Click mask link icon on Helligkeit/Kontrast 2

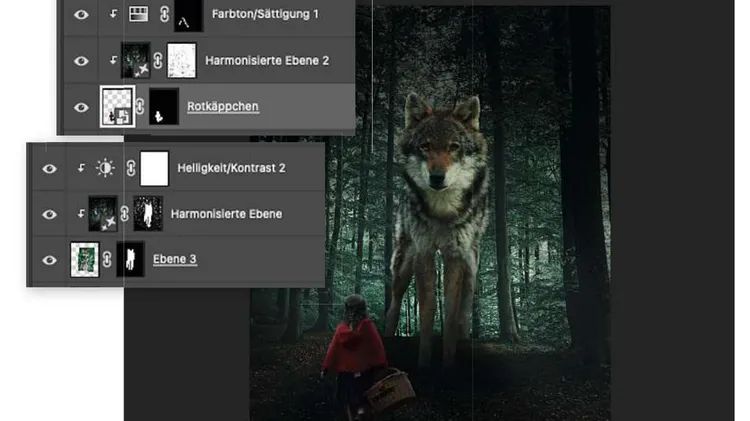click(x=128, y=168)
